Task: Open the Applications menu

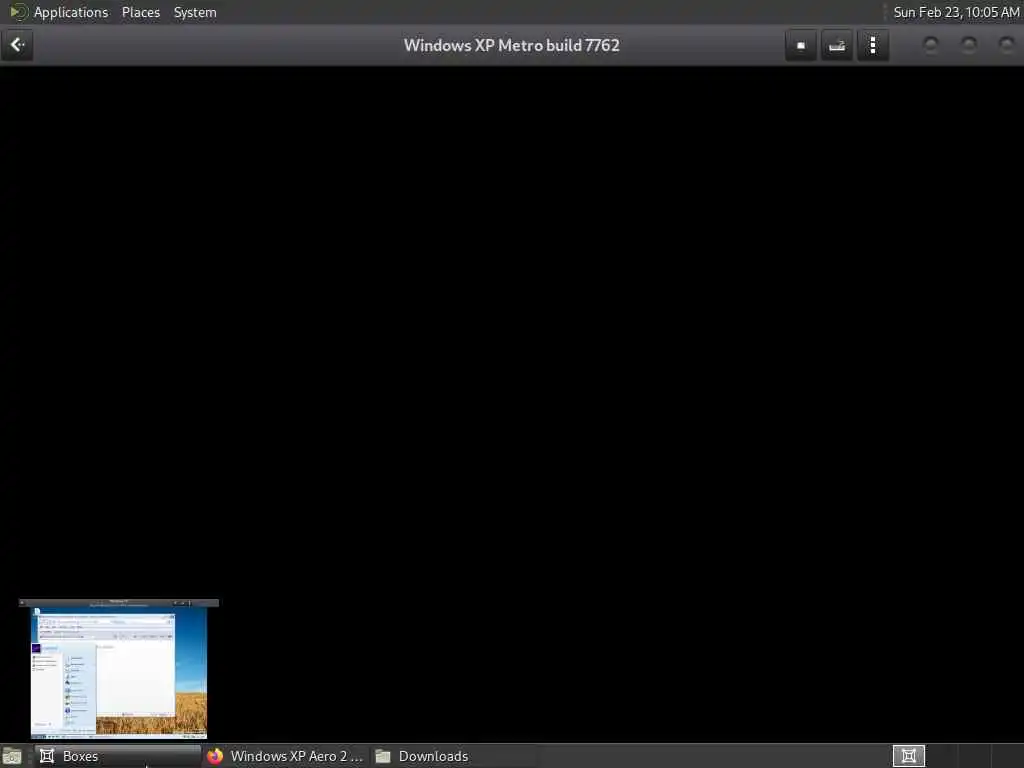Action: click(71, 12)
